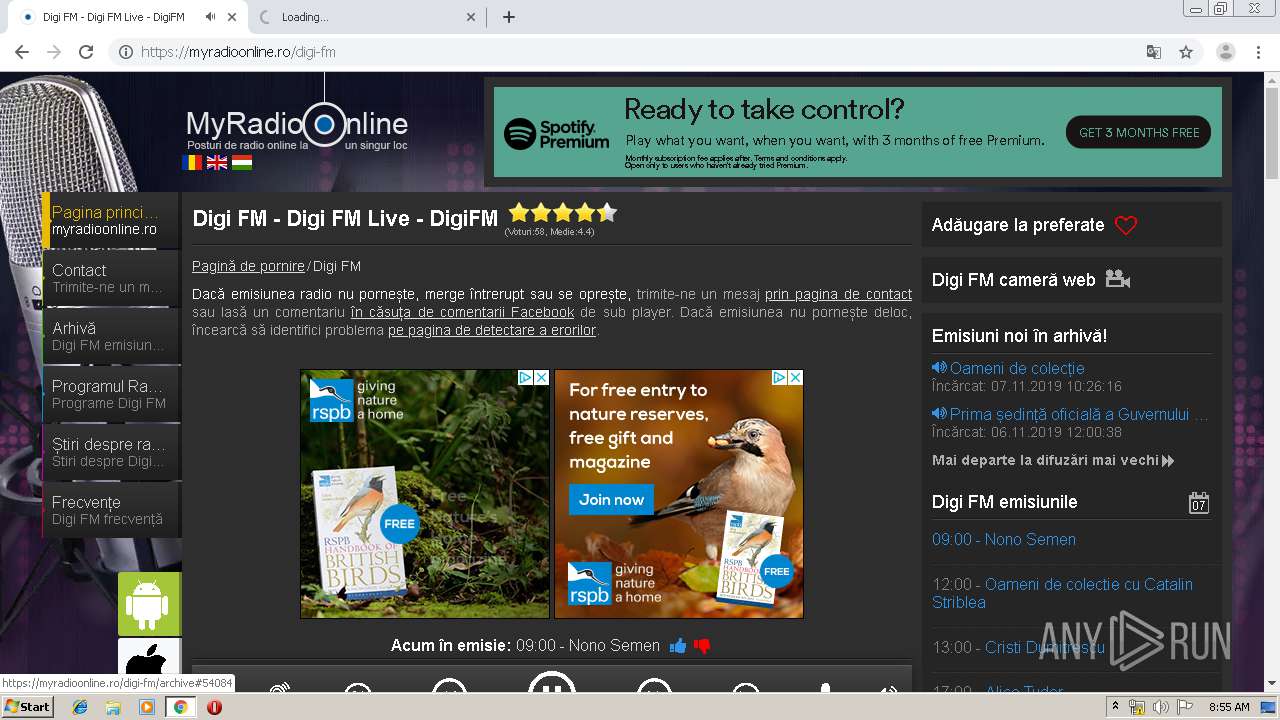1280x720 pixels.
Task: Click GET 3 MONTHS FREE button
Action: 1138,132
